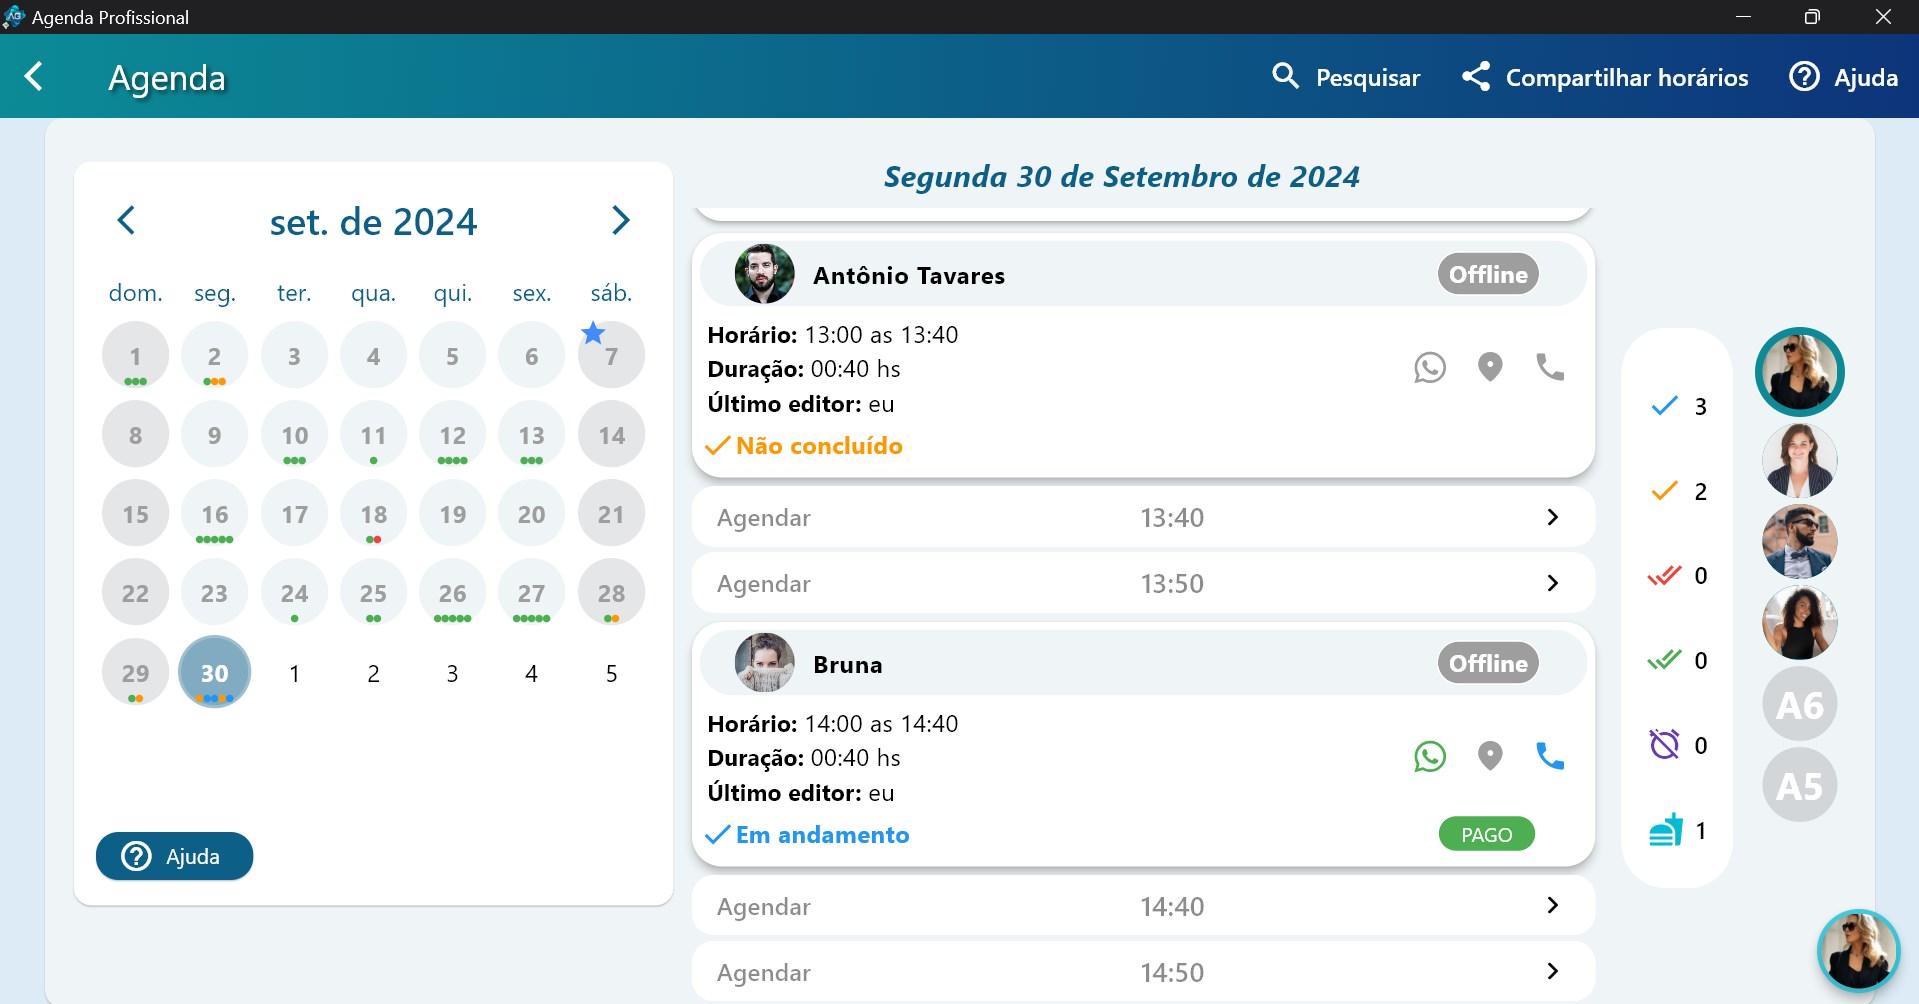Open WhatsApp chat with Bruna
1919x1004 pixels.
point(1430,756)
